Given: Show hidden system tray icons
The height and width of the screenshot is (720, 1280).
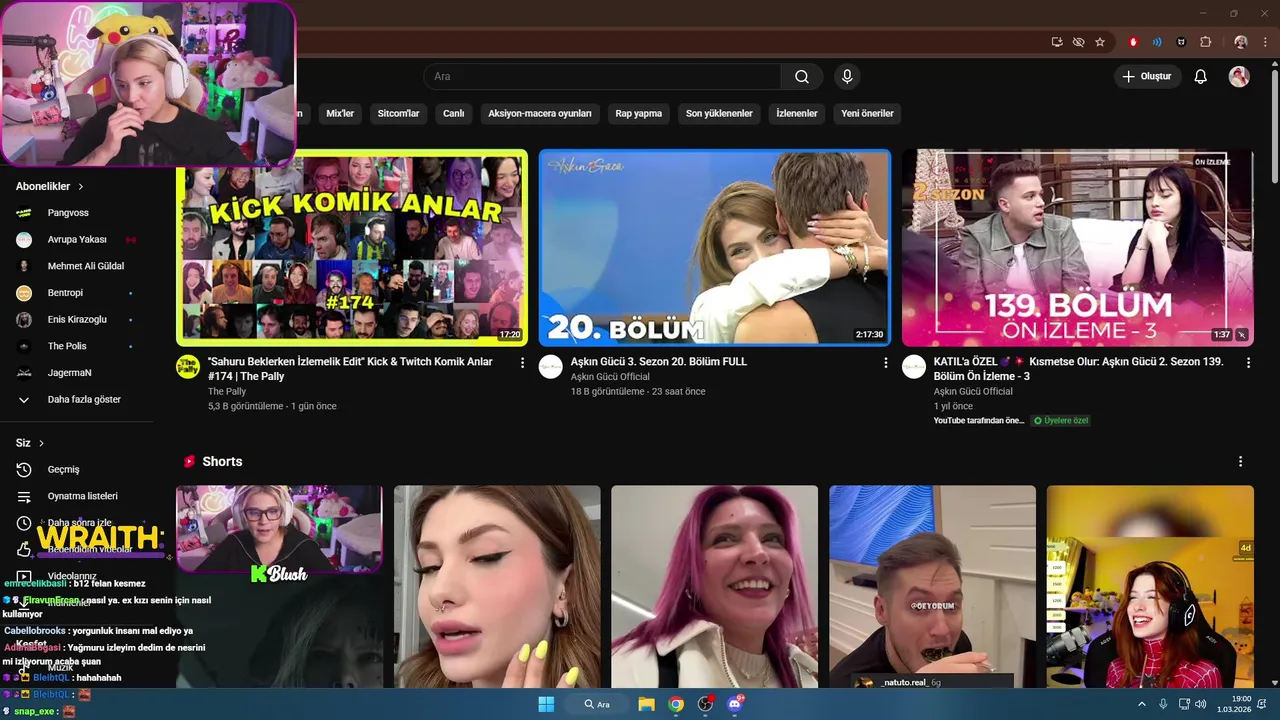Looking at the screenshot, I should (x=1142, y=704).
